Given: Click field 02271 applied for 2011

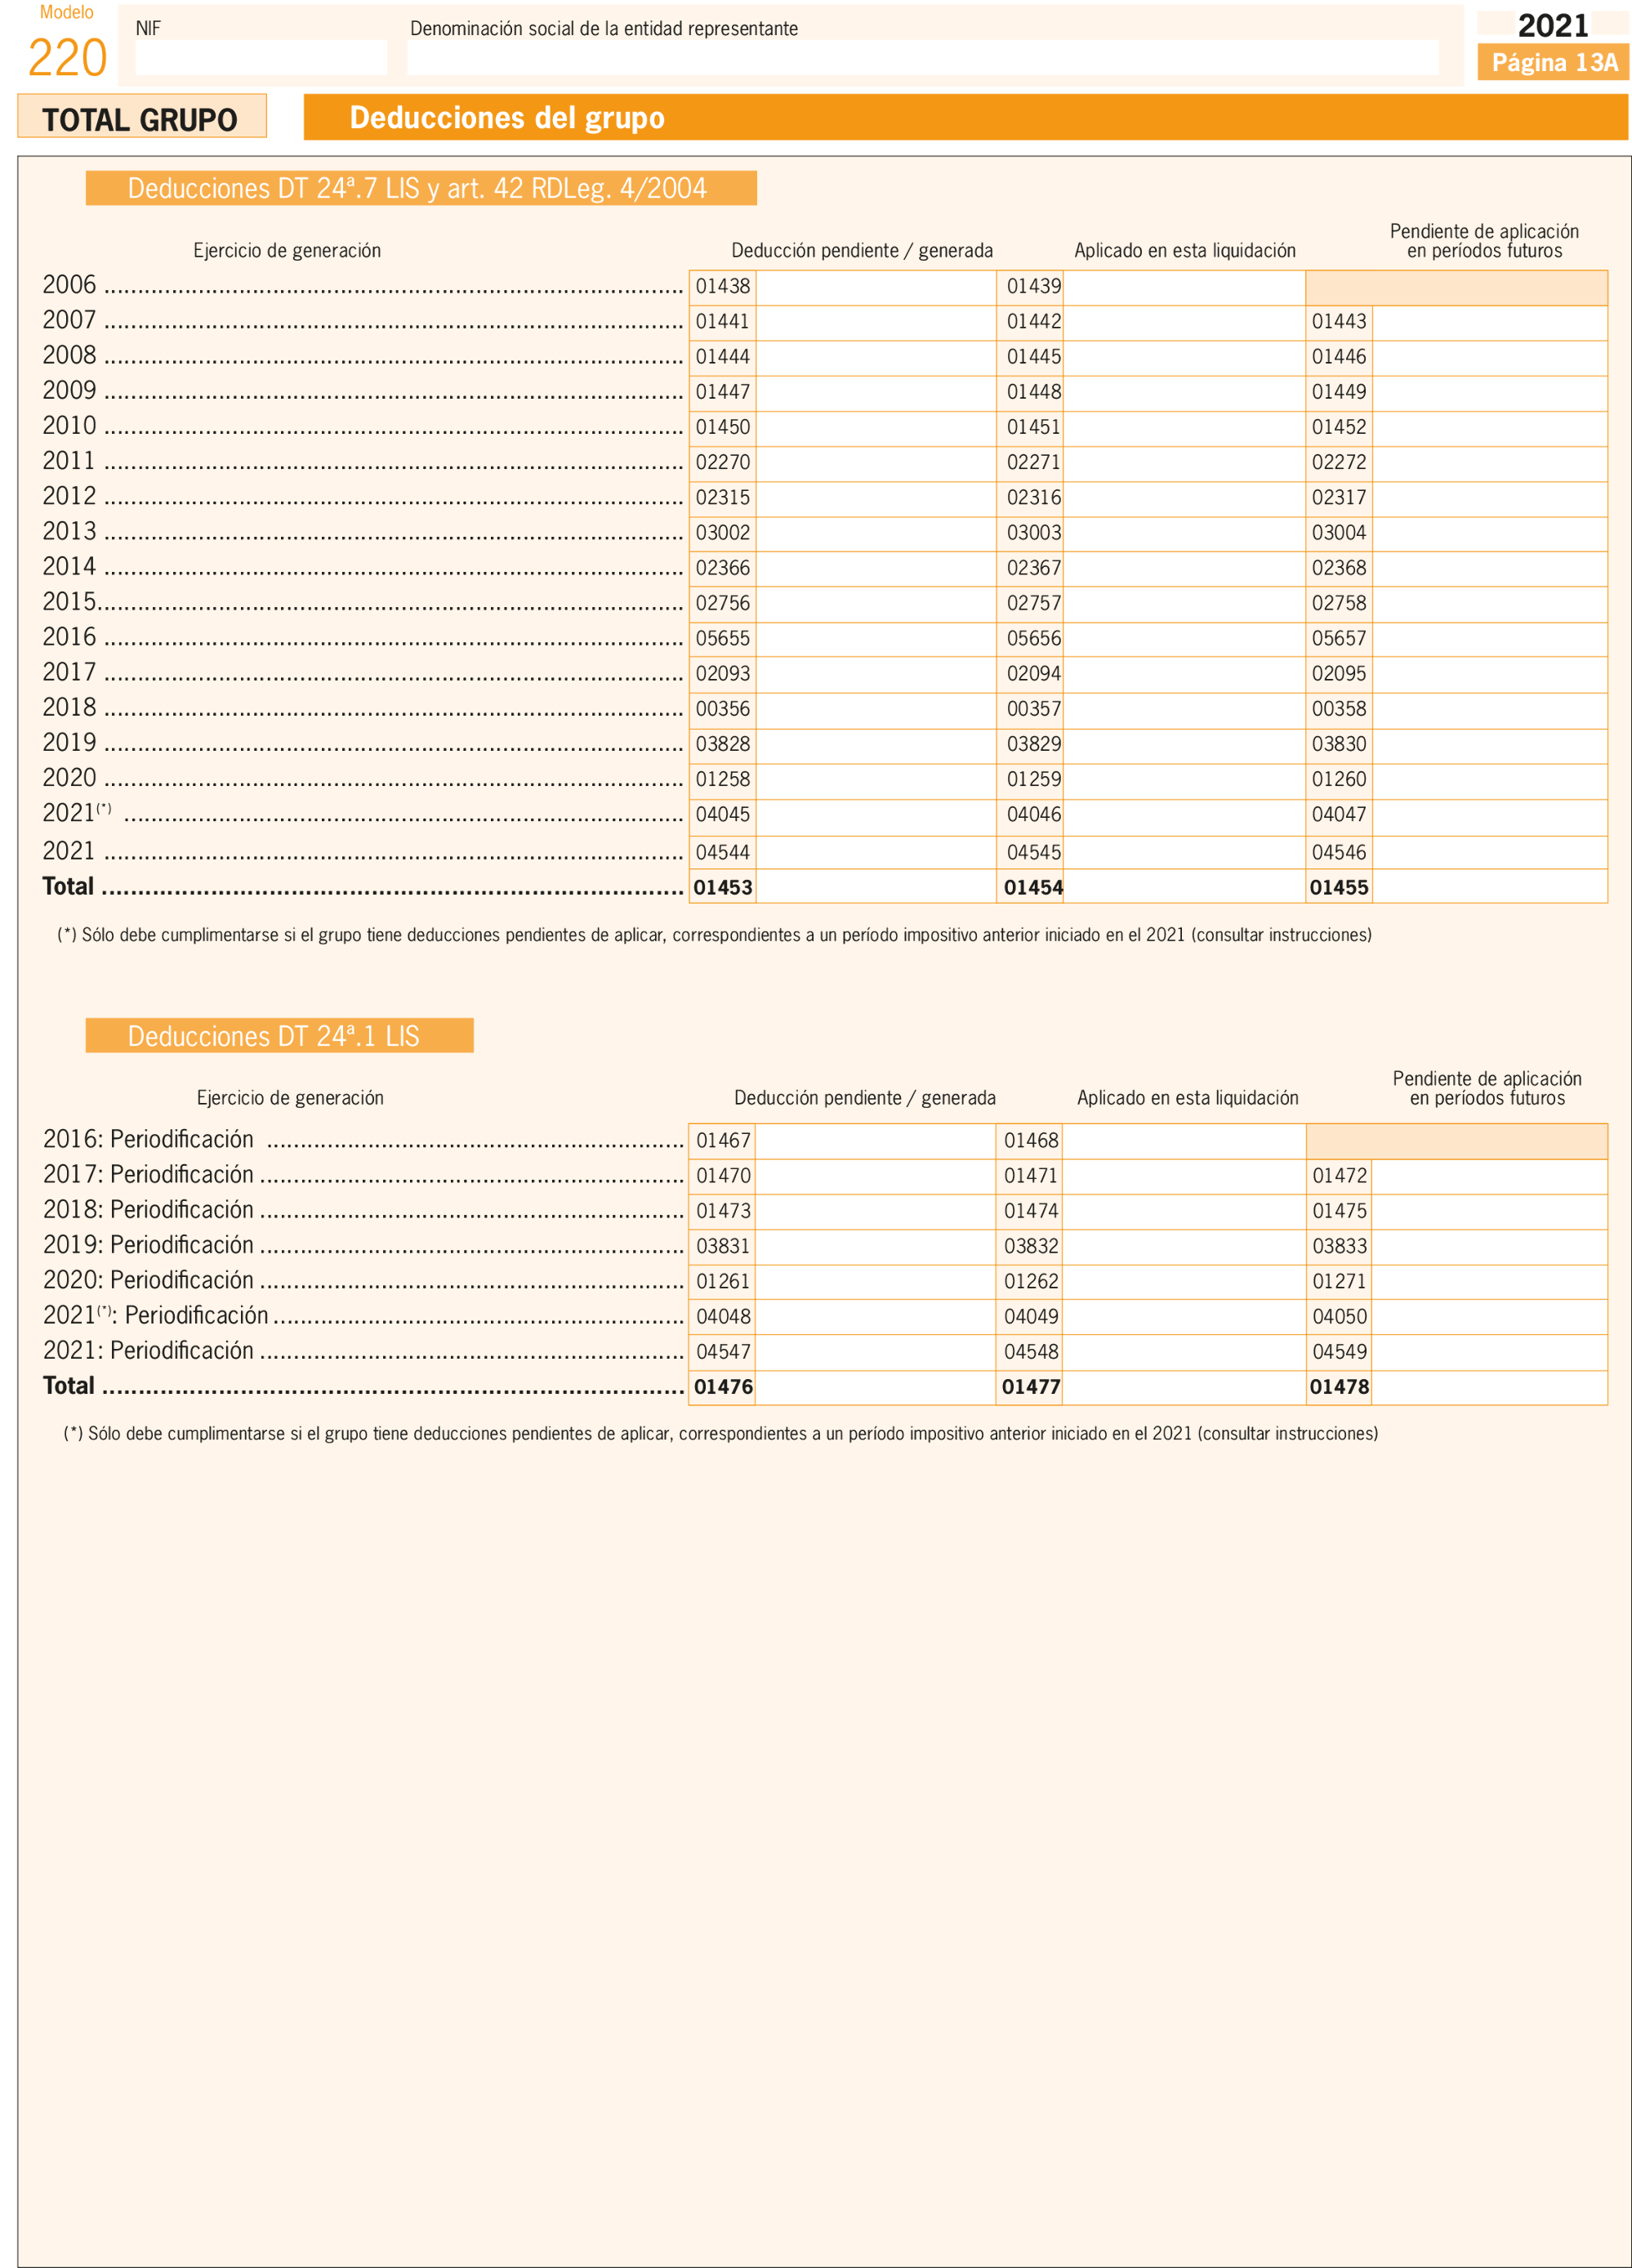Looking at the screenshot, I should 1183,463.
